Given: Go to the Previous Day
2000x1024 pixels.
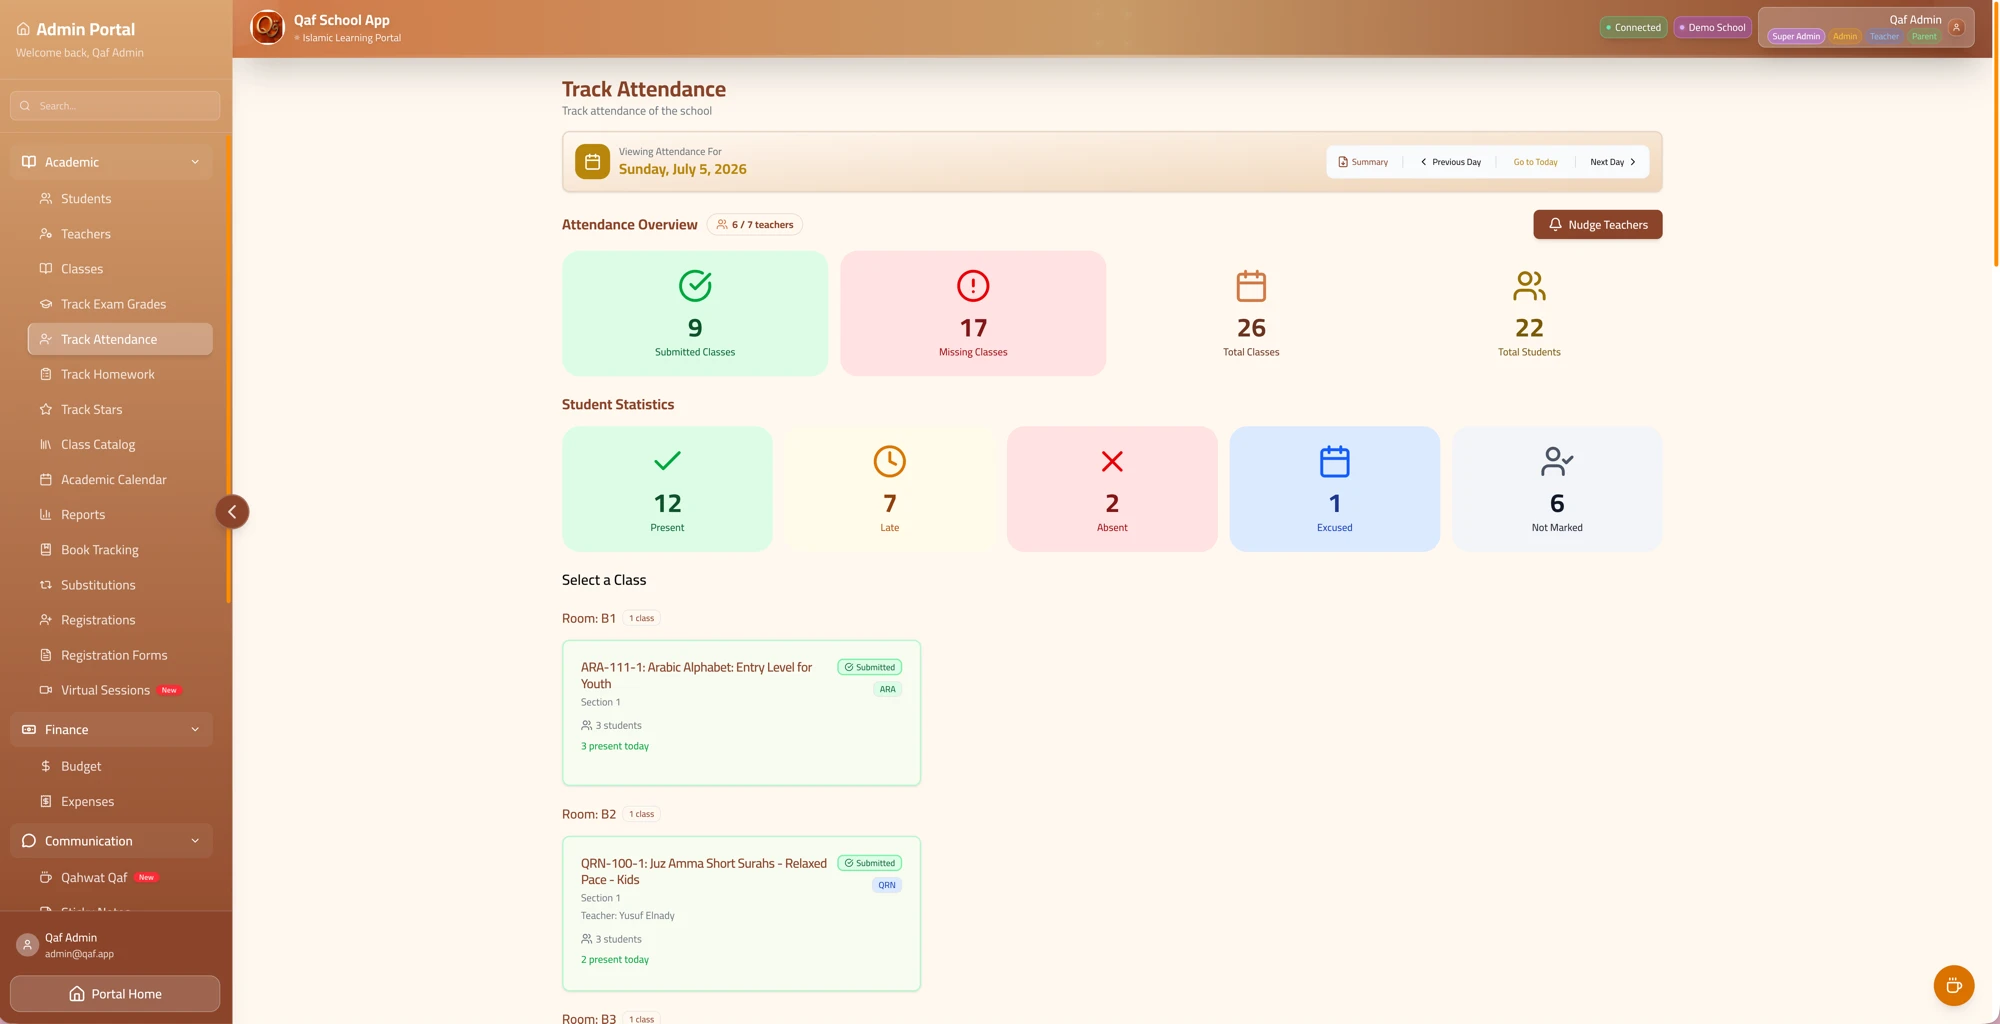Looking at the screenshot, I should point(1450,162).
